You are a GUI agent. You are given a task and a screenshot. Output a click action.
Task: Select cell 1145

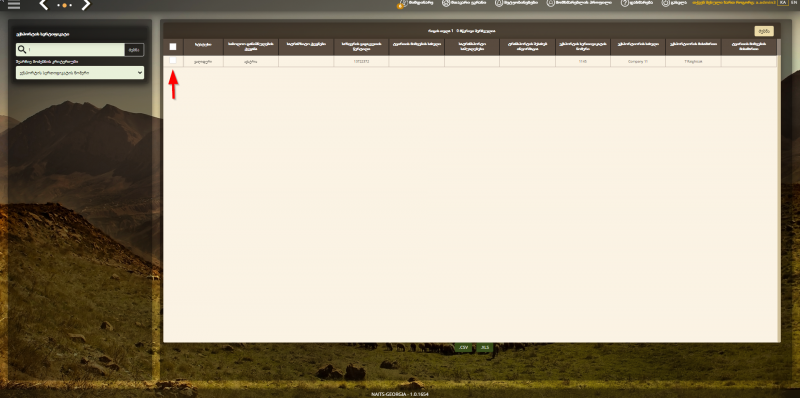tap(583, 61)
